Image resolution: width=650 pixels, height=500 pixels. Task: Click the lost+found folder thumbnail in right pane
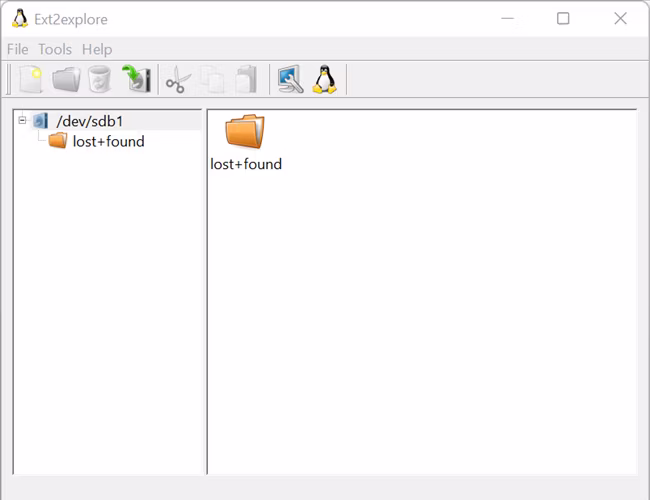coord(245,131)
